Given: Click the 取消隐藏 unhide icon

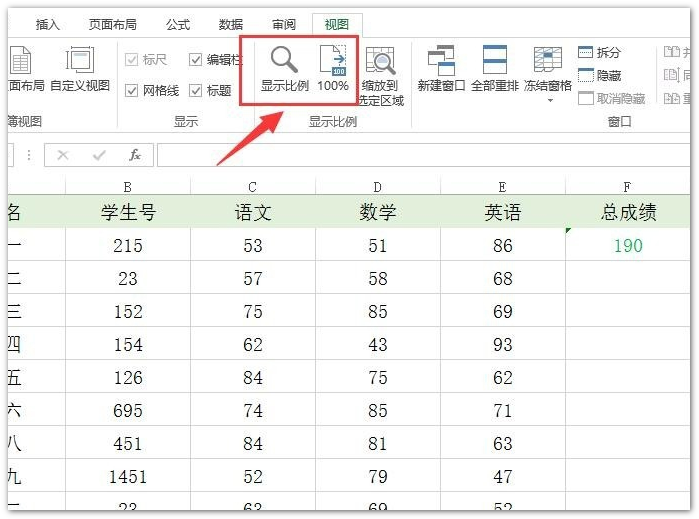Looking at the screenshot, I should click(x=585, y=98).
